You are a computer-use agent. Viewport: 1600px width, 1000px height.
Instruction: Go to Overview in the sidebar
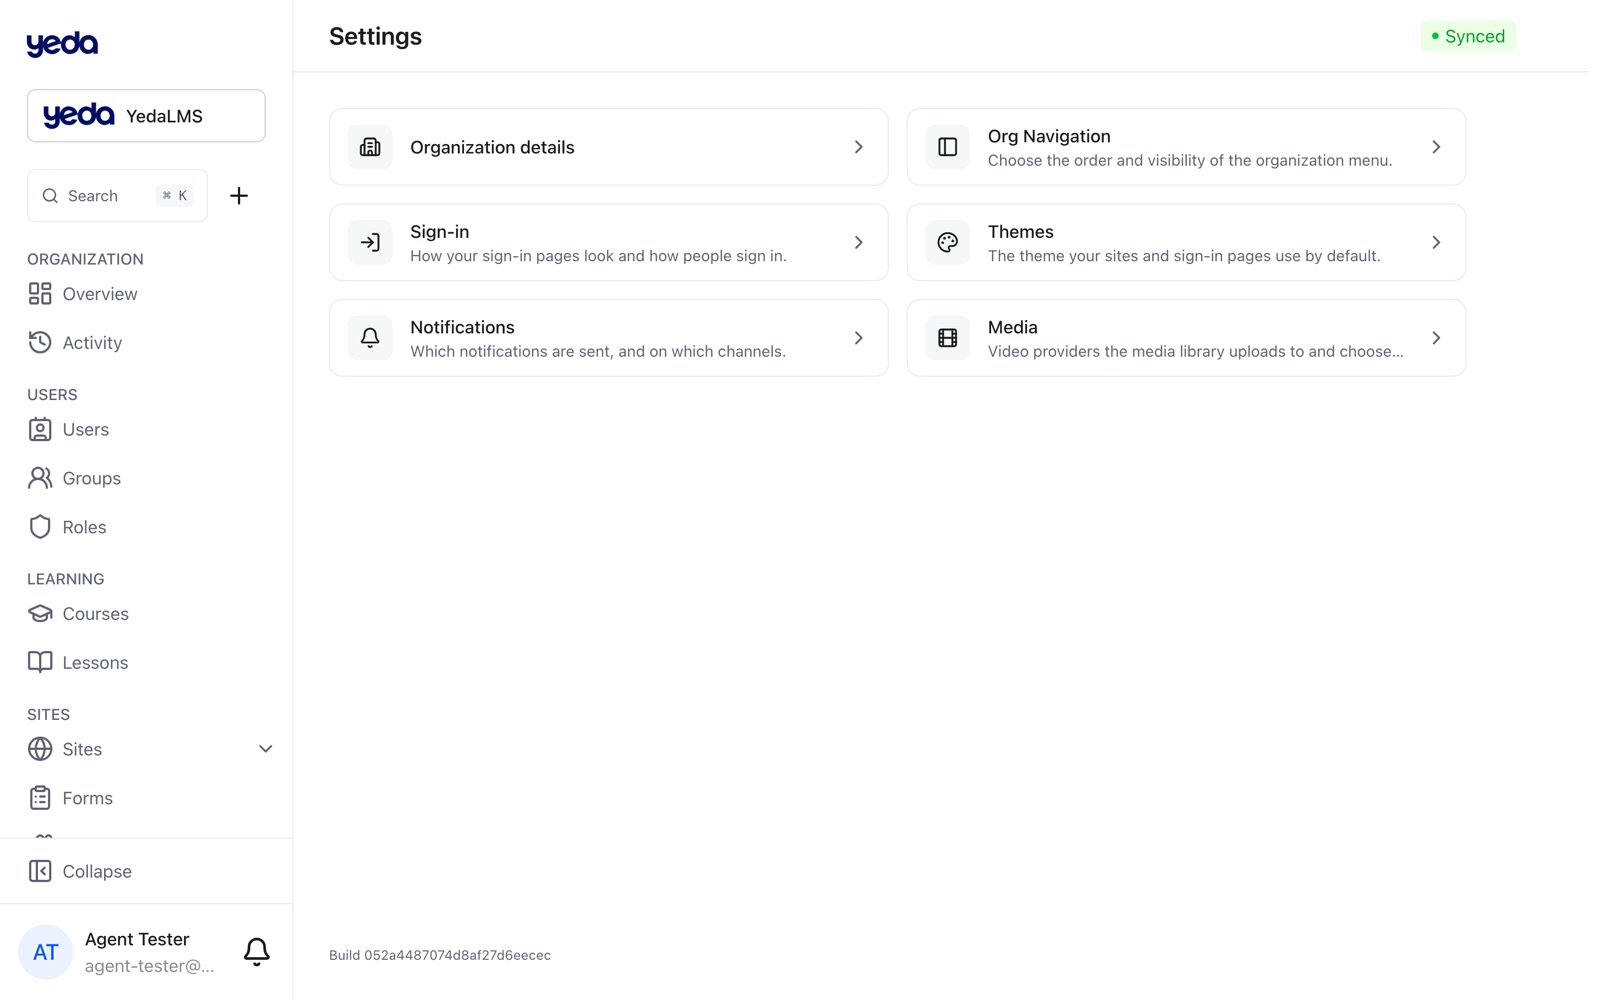pyautogui.click(x=100, y=294)
